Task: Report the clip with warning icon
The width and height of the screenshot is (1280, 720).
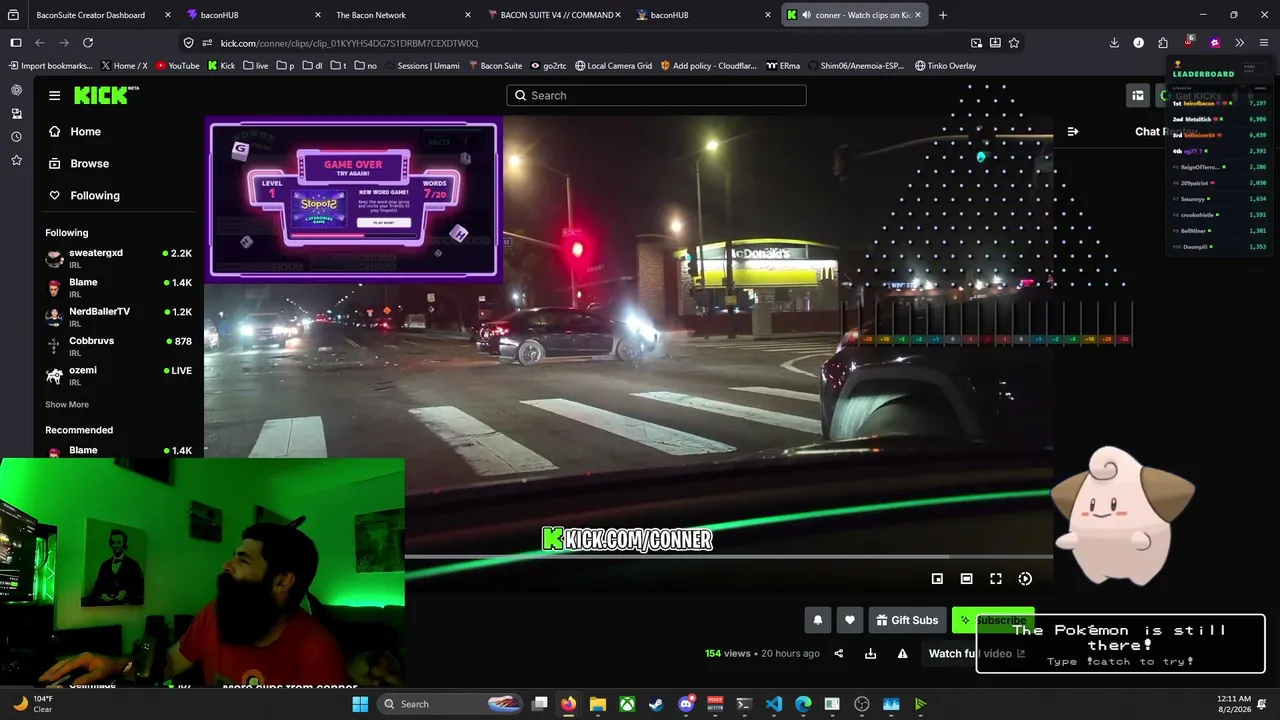Action: 903,654
